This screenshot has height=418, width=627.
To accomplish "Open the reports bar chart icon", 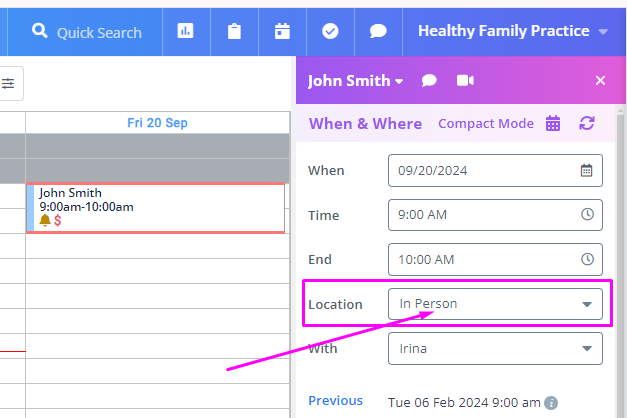I will click(x=185, y=31).
